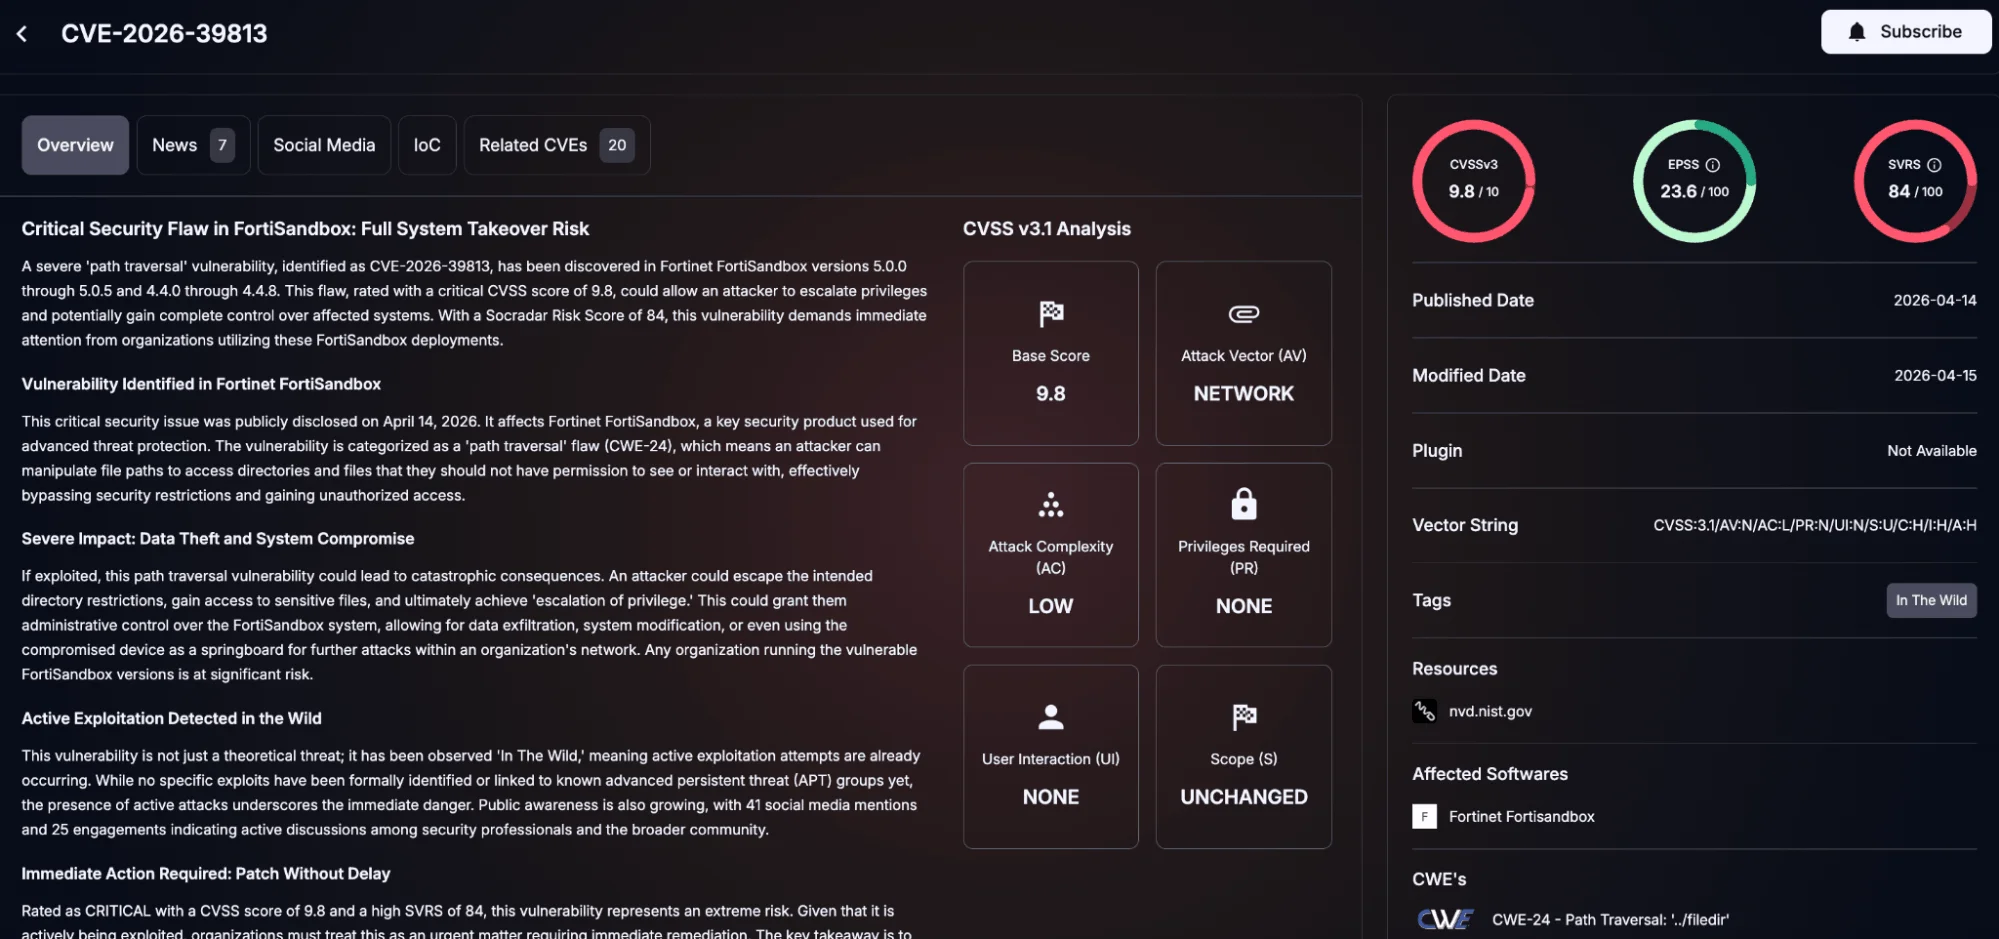Open the CWE-24 Path Traversal entry
The image size is (1999, 939).
tap(1610, 919)
